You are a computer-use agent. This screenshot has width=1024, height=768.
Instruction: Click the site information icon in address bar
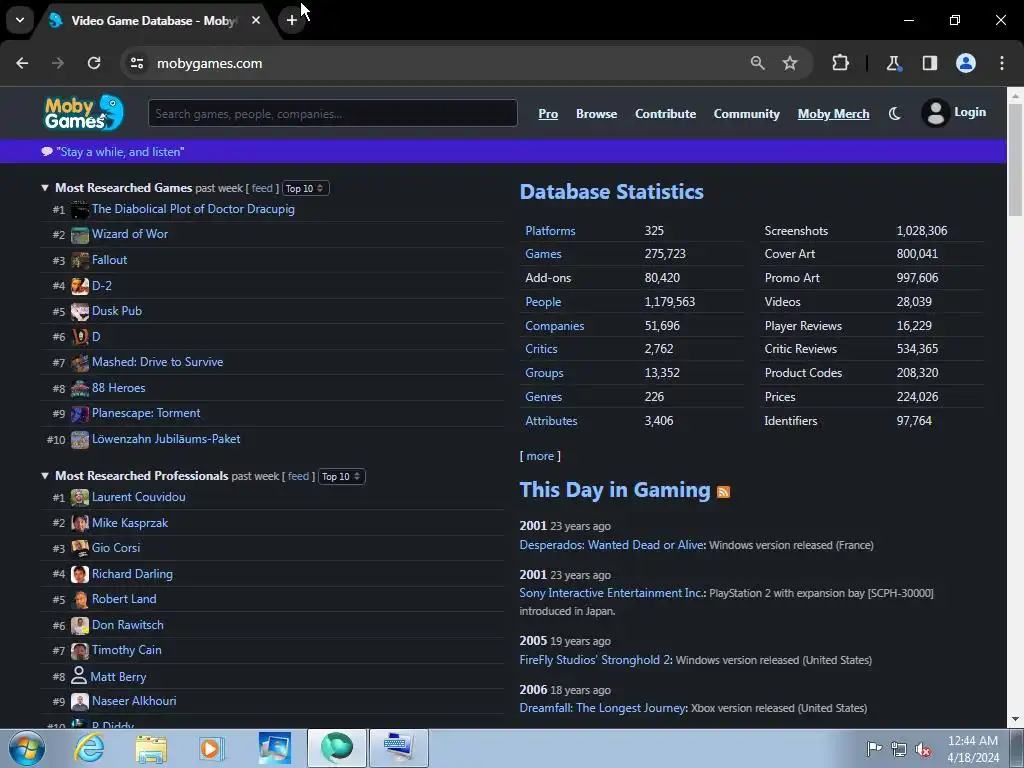point(137,63)
